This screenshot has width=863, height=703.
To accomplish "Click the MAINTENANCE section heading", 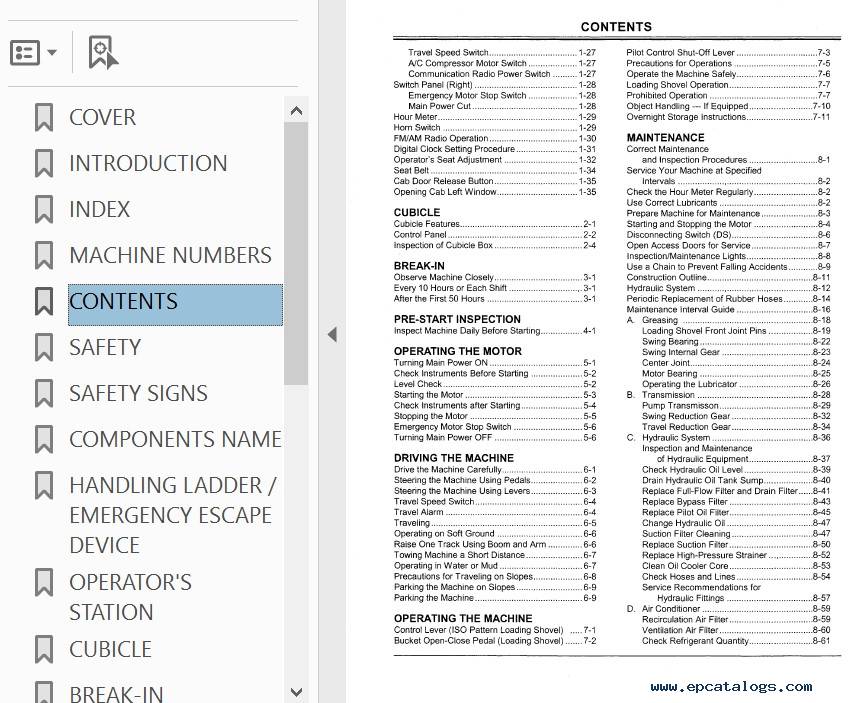I will coord(665,138).
